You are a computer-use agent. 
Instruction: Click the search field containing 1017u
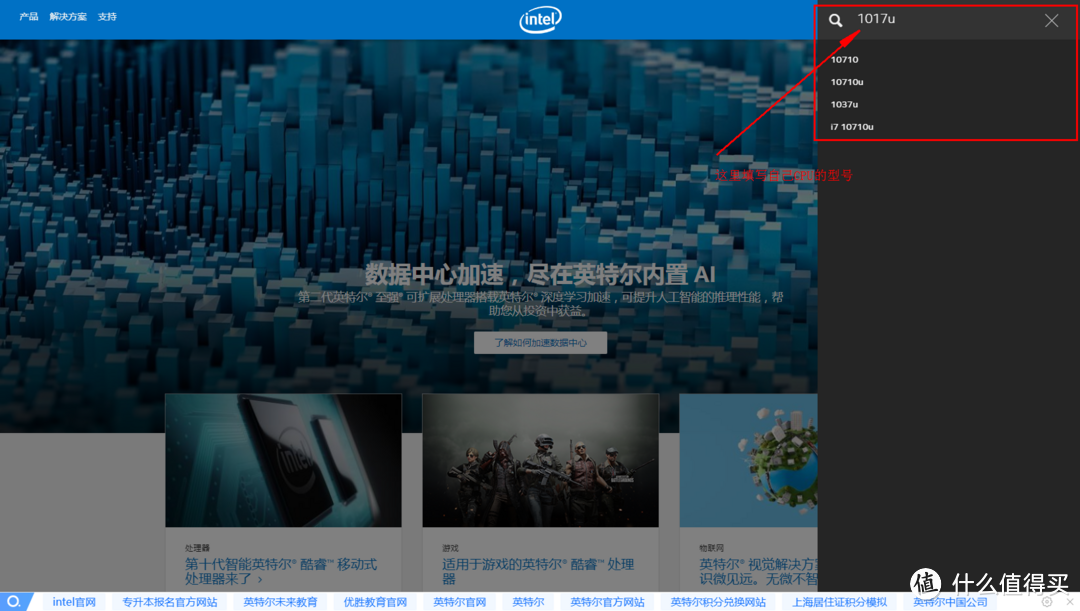[x=944, y=19]
